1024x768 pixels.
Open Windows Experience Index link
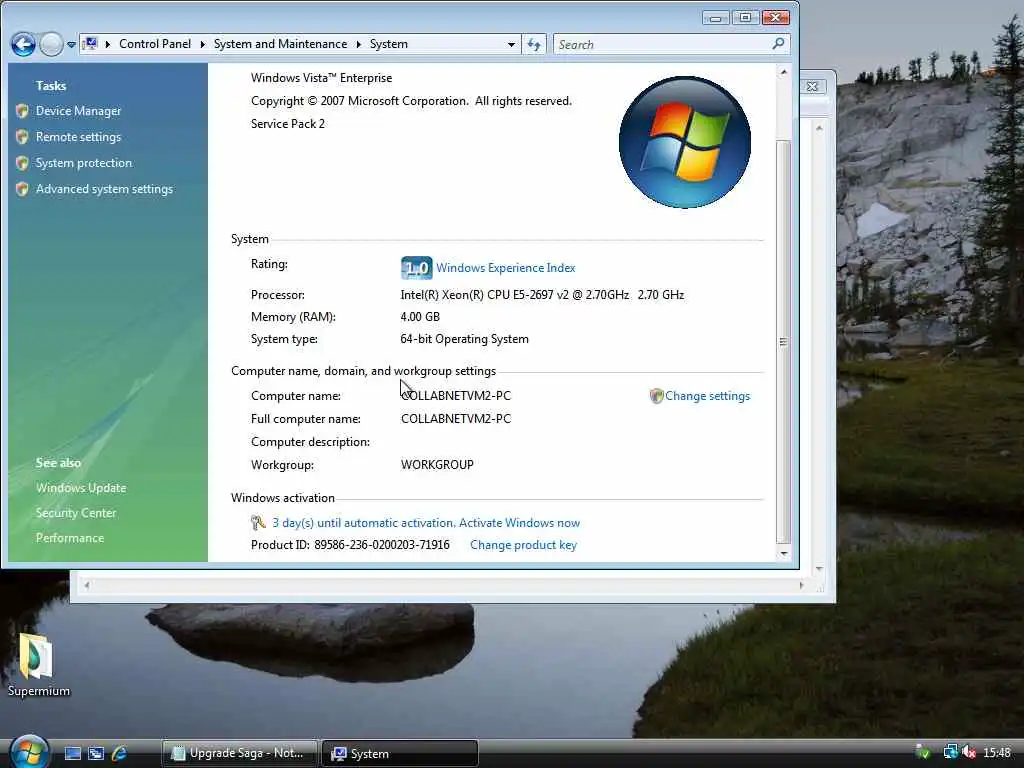pyautogui.click(x=505, y=268)
